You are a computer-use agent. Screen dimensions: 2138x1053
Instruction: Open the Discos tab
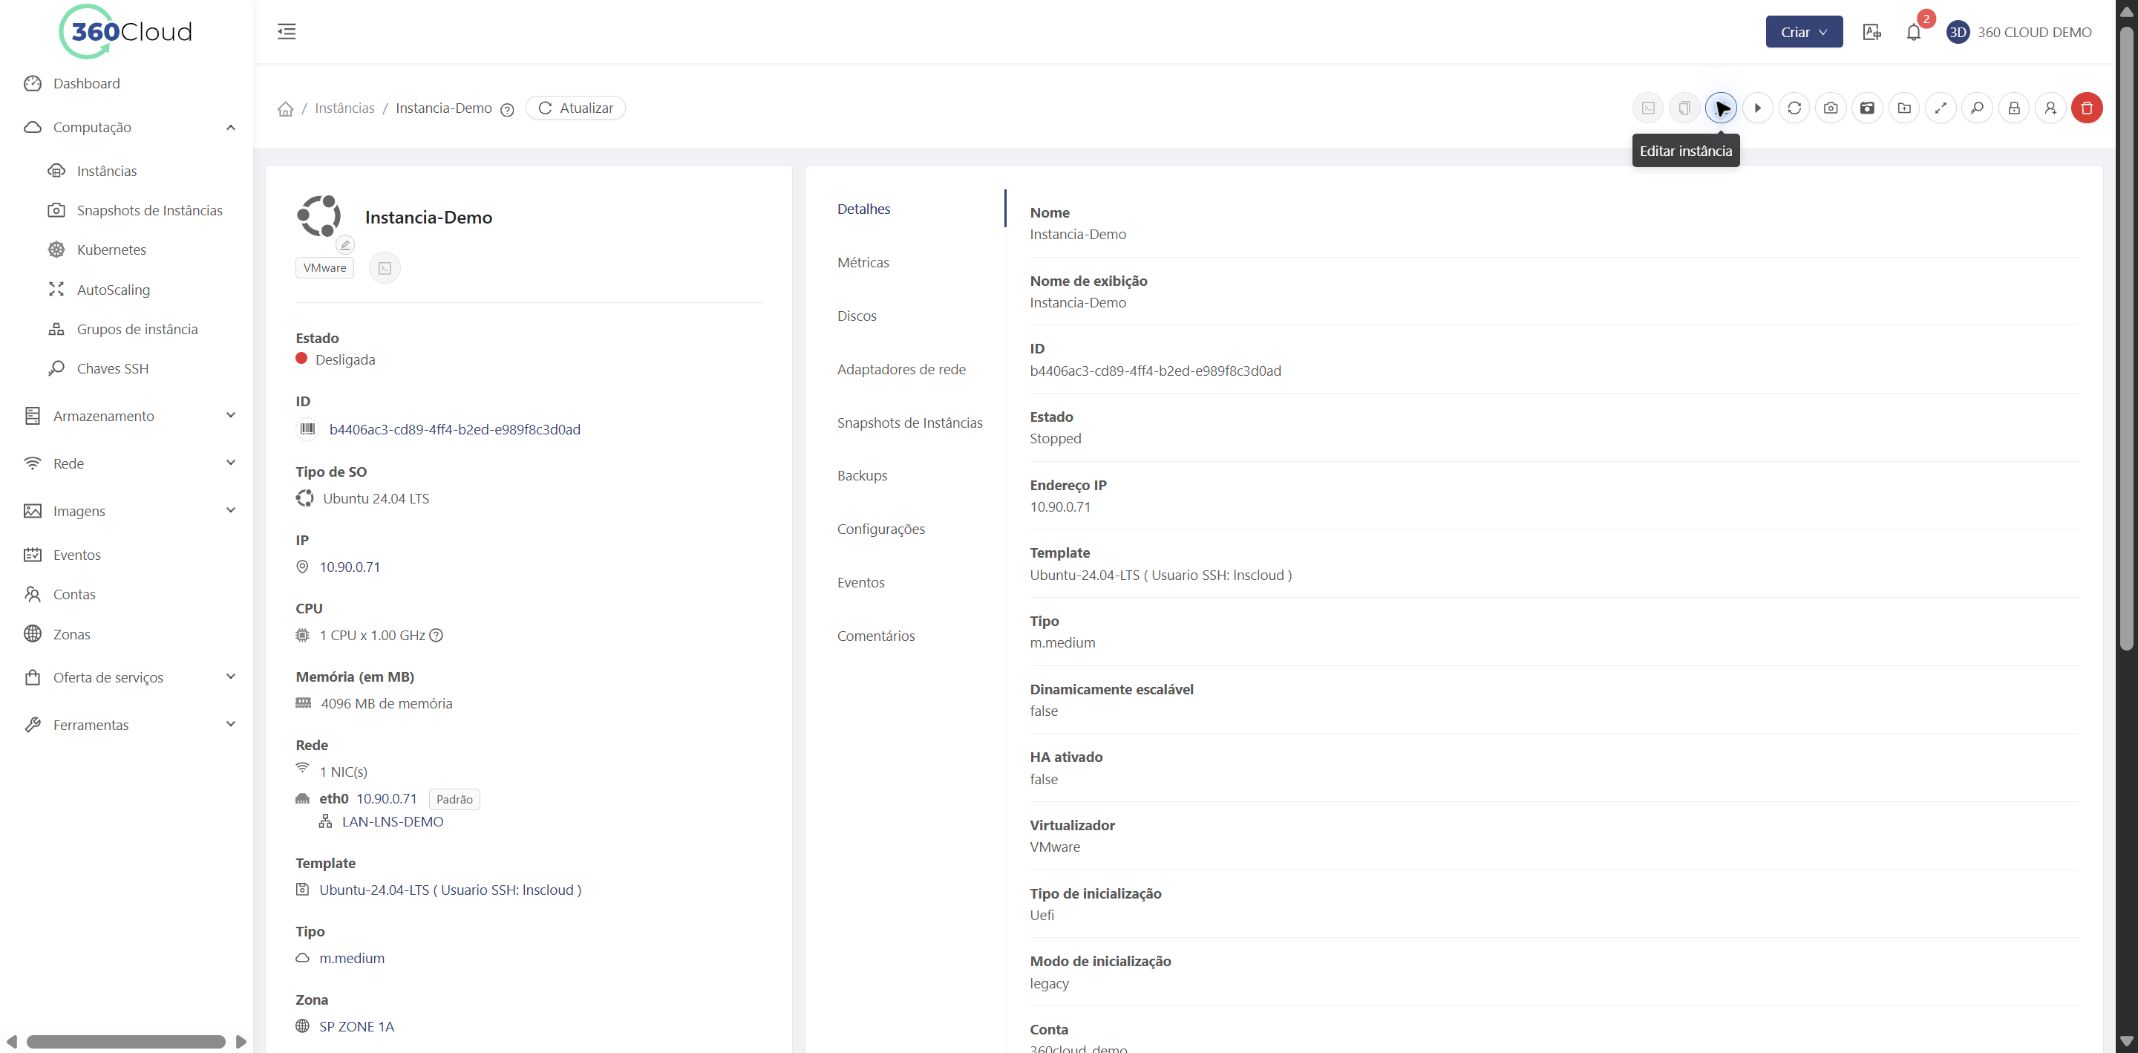click(857, 316)
